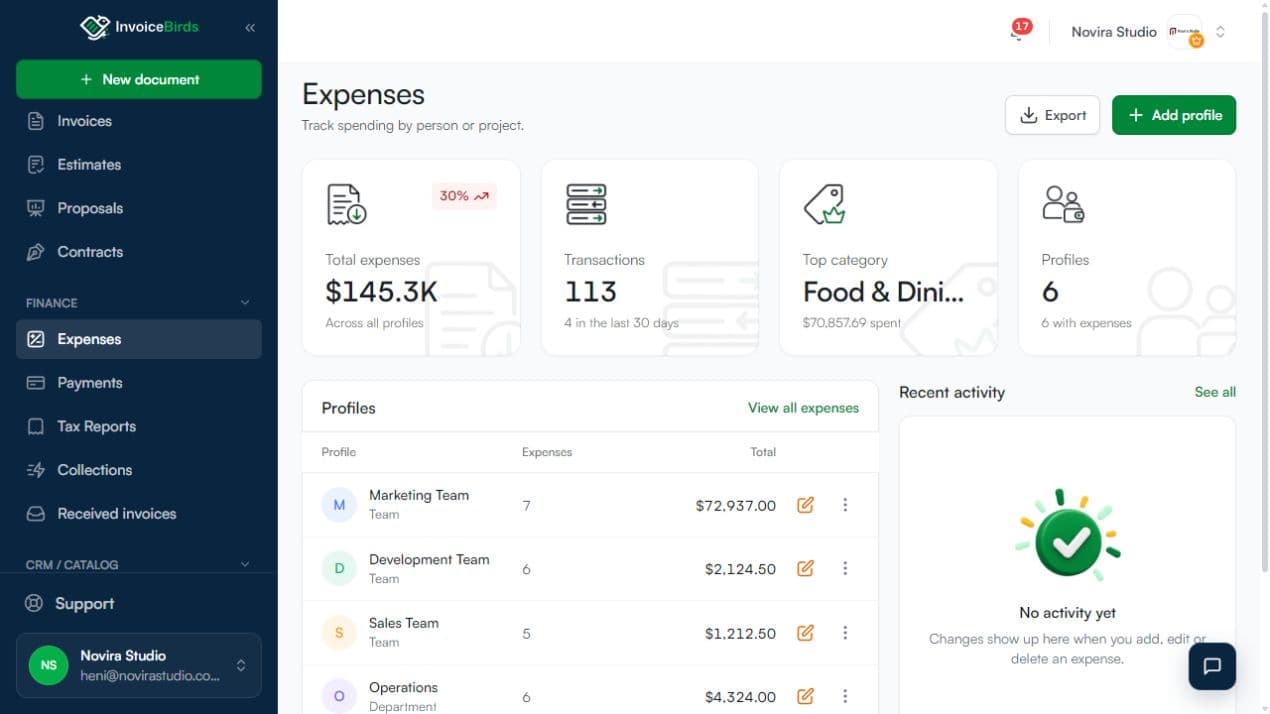Open the Novira Studio account switcher chevrons
Viewport: 1270px width, 714px height.
(1220, 32)
